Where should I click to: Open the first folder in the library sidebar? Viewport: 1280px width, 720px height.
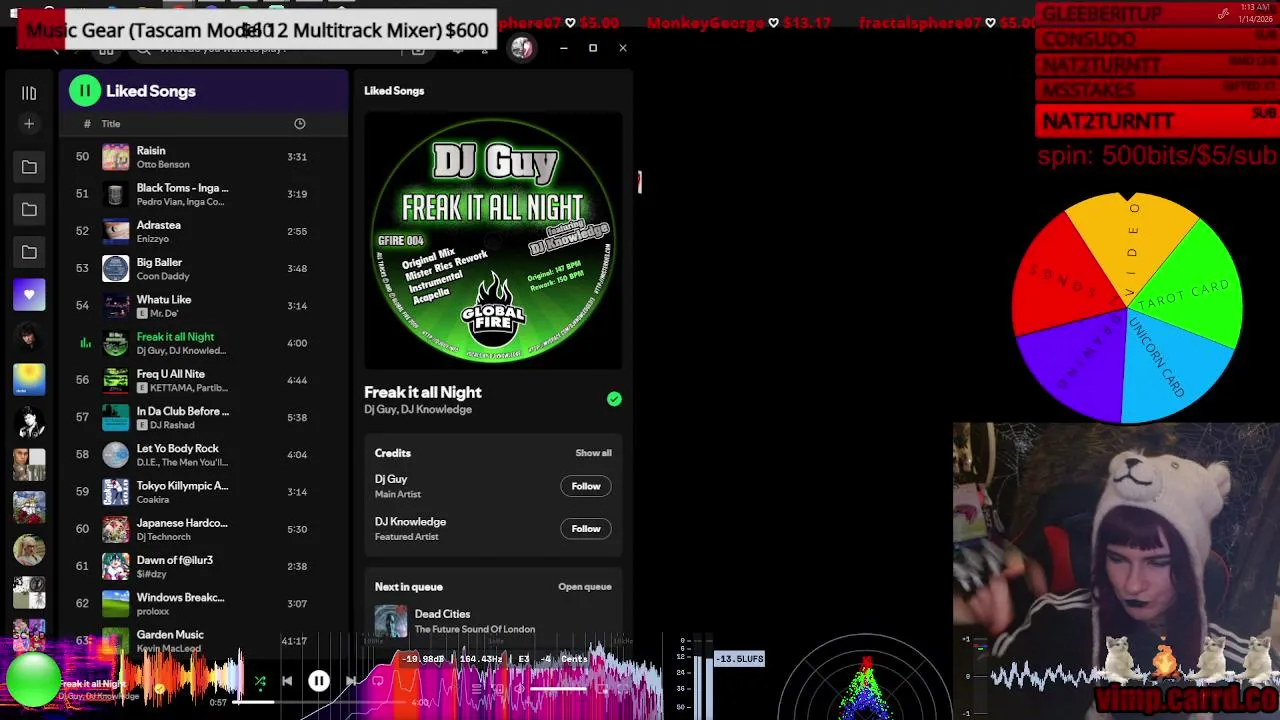(29, 167)
